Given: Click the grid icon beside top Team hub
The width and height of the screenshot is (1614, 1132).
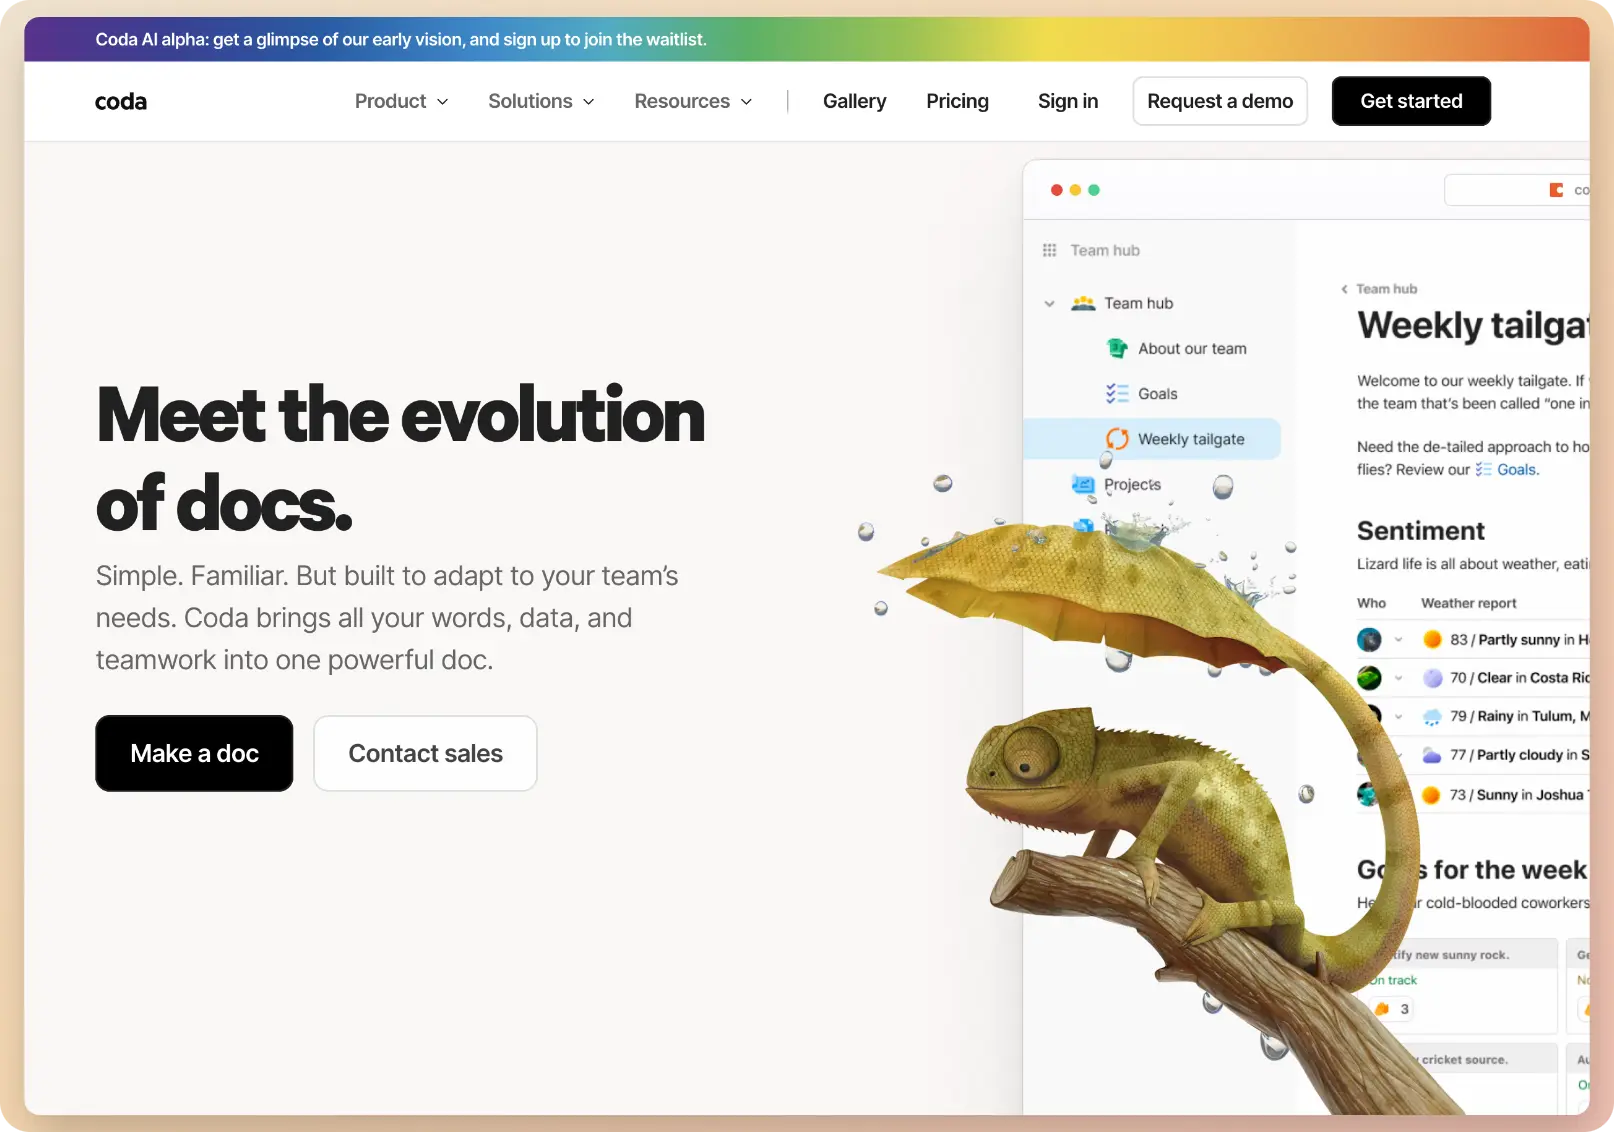Looking at the screenshot, I should [1049, 250].
